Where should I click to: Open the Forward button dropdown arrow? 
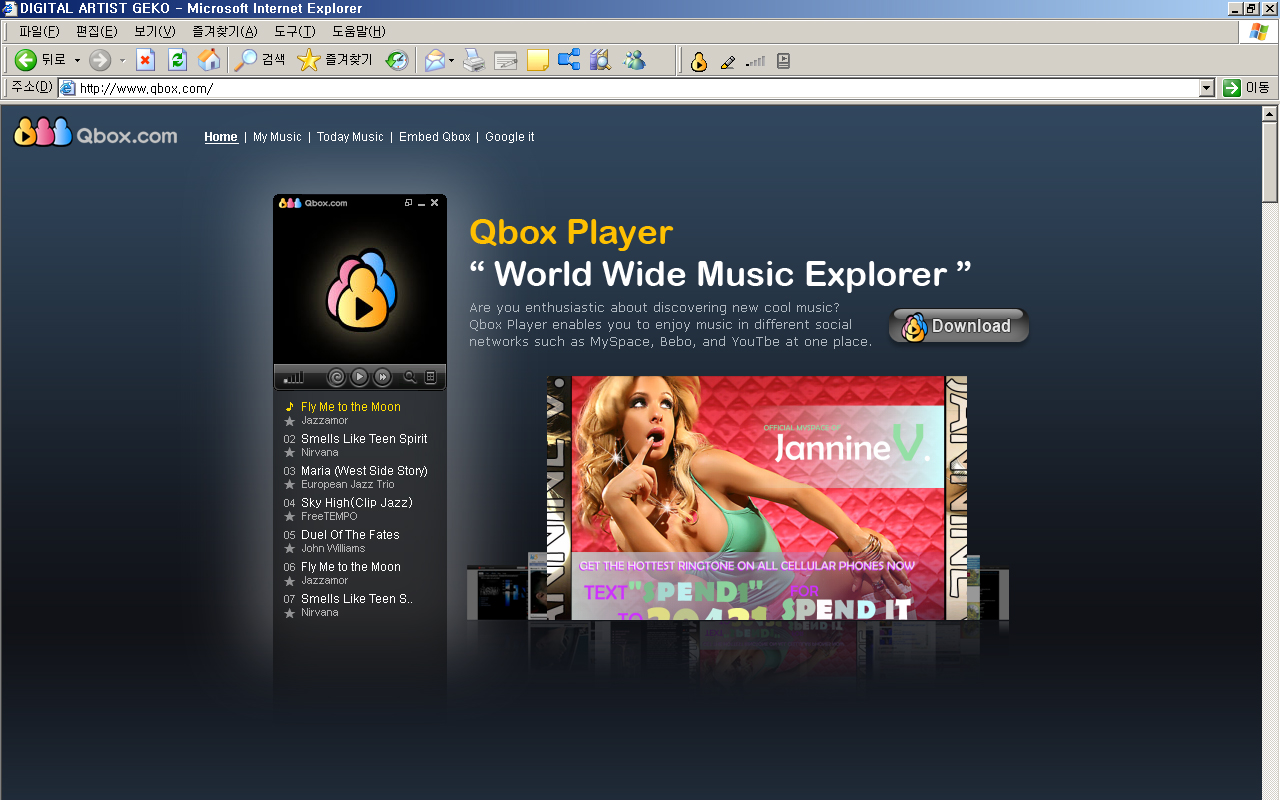click(x=122, y=60)
